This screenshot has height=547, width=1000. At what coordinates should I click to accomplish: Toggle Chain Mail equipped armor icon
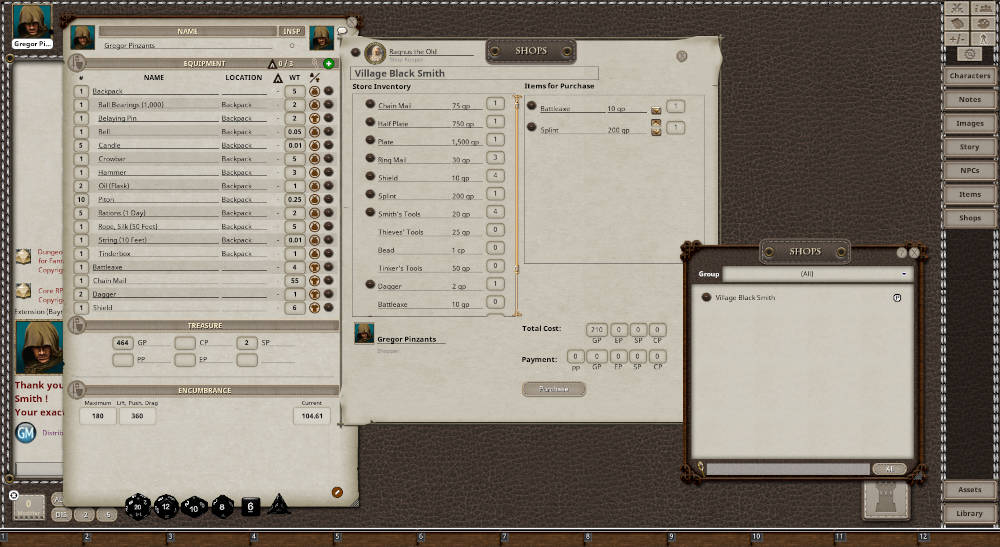(x=314, y=281)
